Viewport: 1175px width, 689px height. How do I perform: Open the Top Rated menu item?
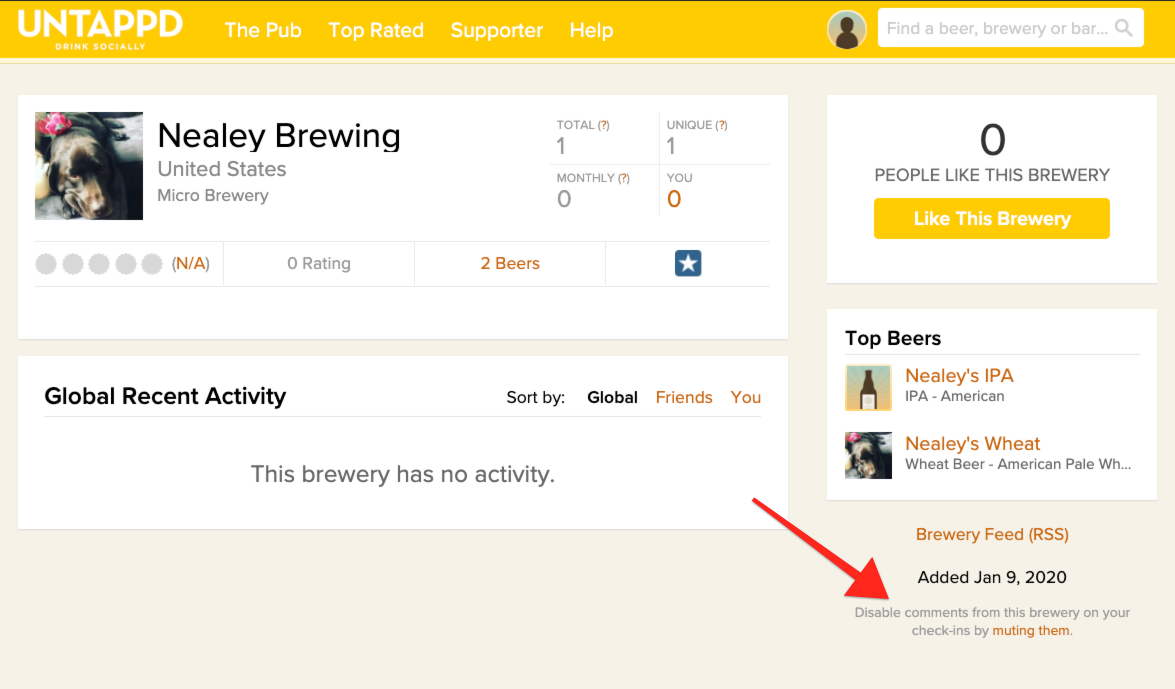click(x=376, y=30)
